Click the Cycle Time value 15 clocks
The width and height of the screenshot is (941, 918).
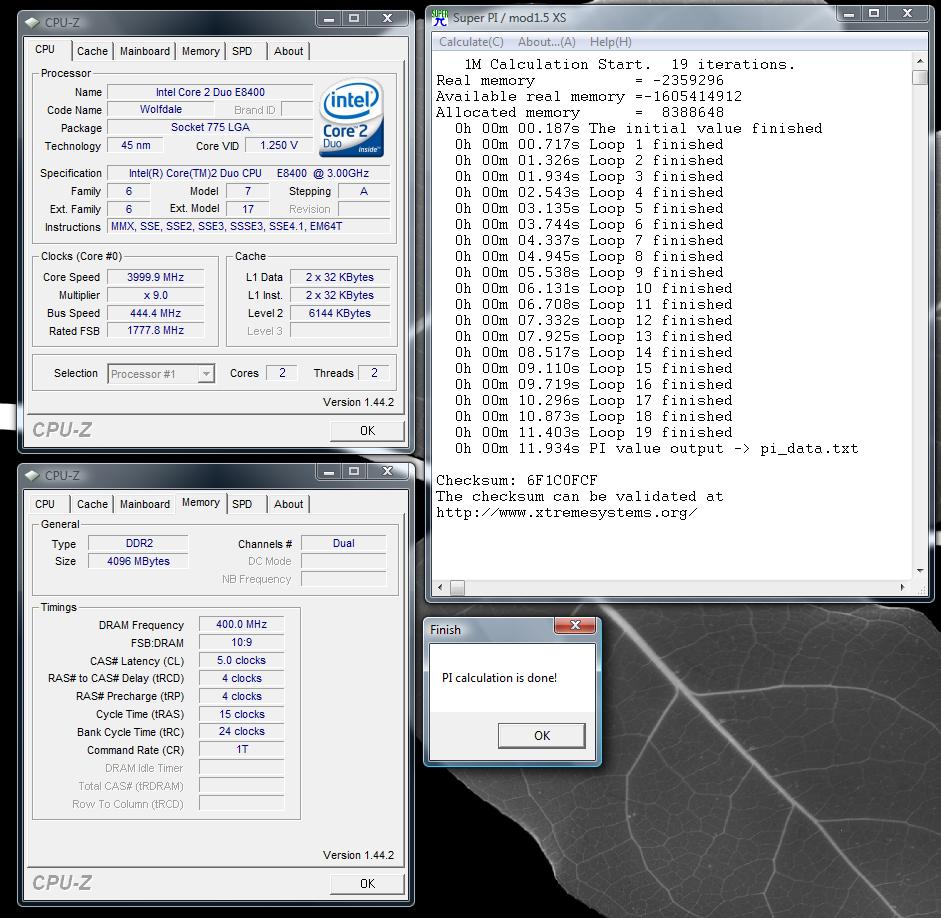pyautogui.click(x=241, y=715)
